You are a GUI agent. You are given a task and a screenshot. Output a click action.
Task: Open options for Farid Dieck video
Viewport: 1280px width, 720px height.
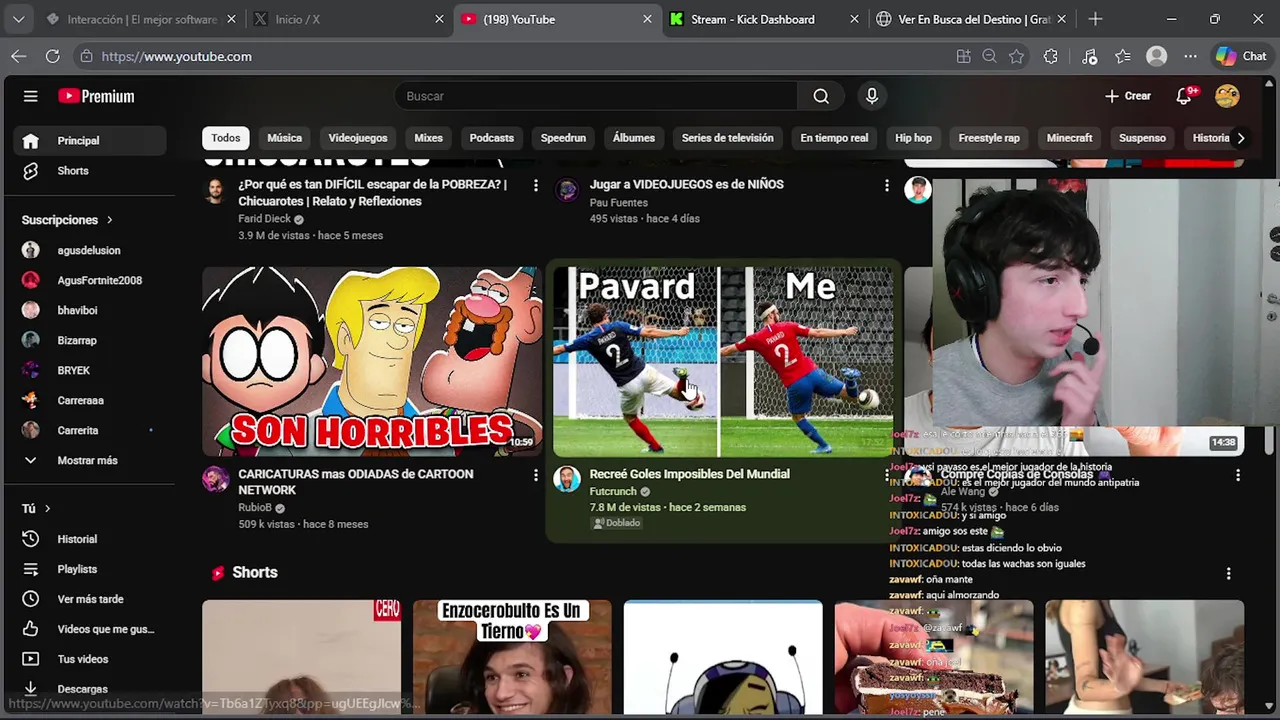click(x=535, y=185)
